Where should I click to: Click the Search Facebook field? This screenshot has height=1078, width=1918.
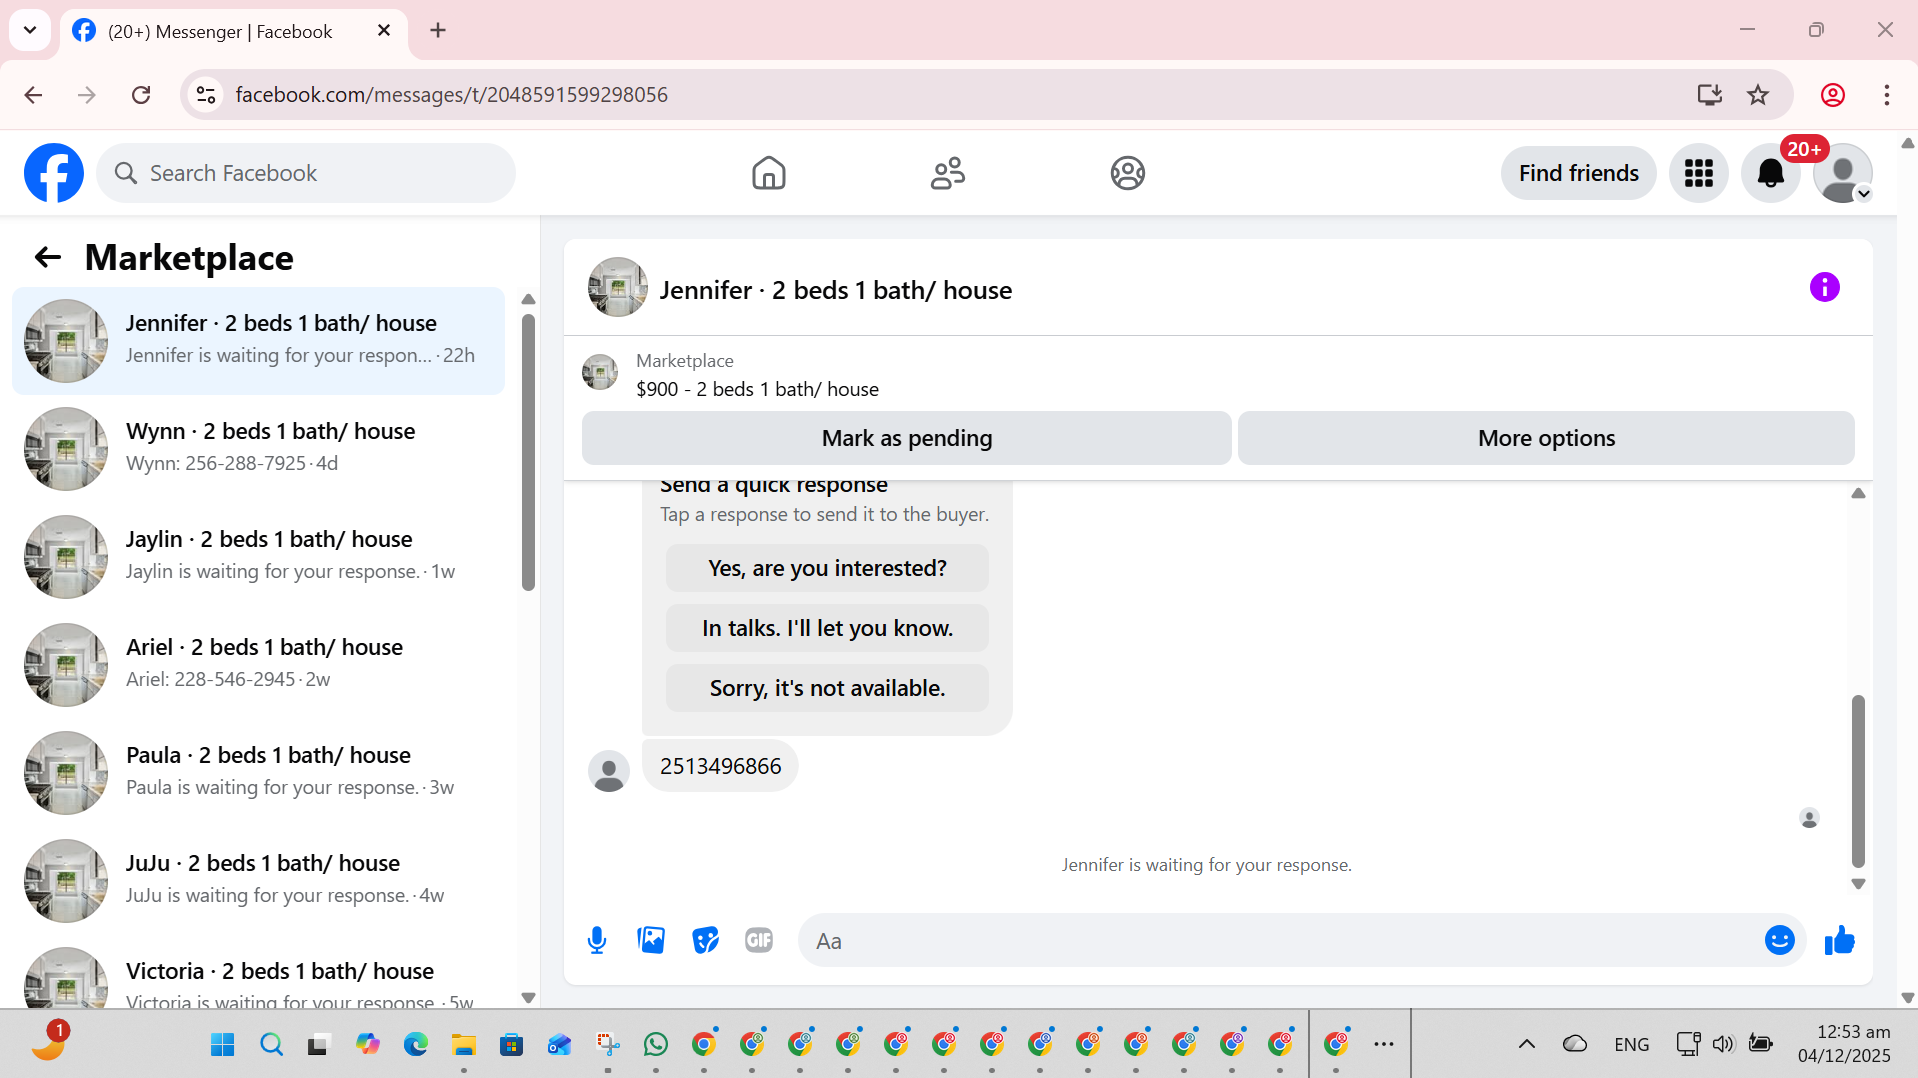click(306, 173)
